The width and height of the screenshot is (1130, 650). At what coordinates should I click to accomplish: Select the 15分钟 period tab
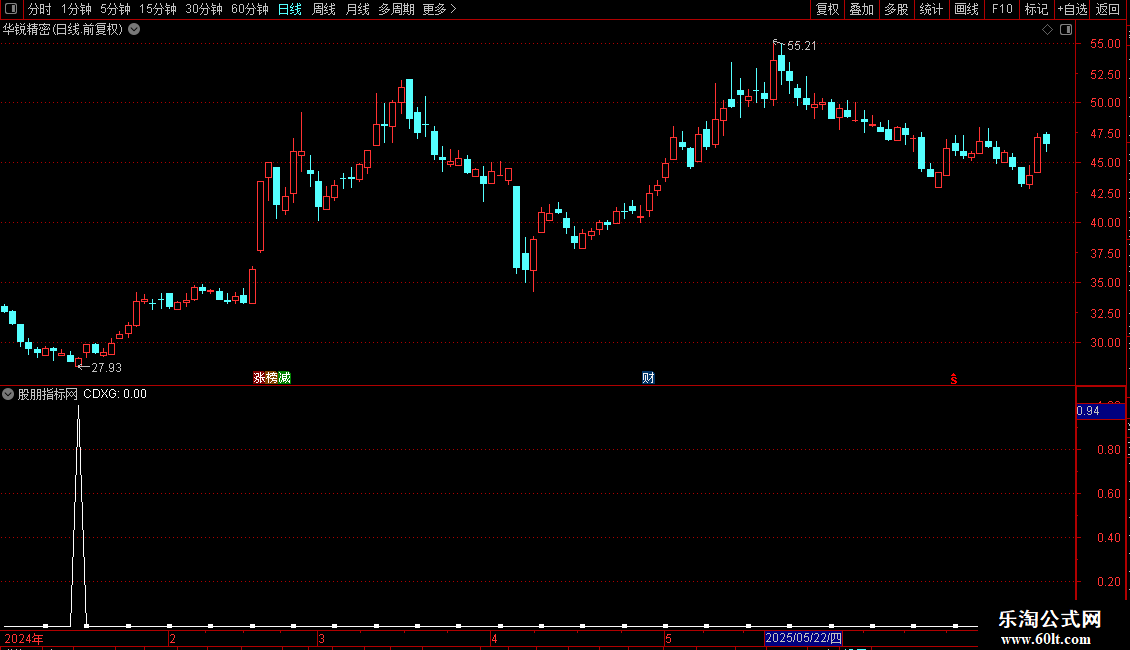click(158, 9)
